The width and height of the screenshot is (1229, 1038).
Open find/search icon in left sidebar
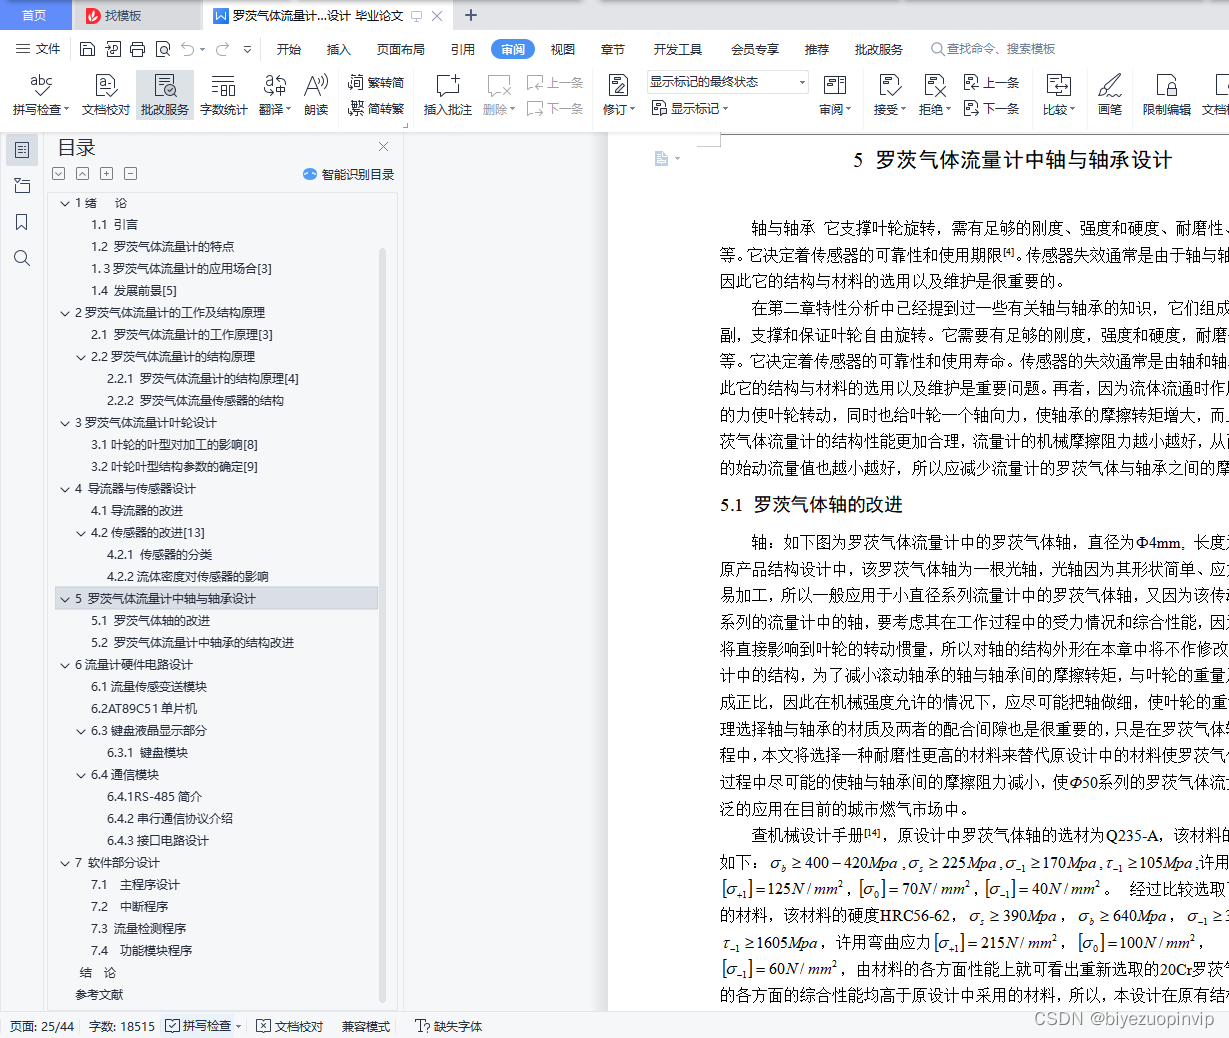[22, 258]
